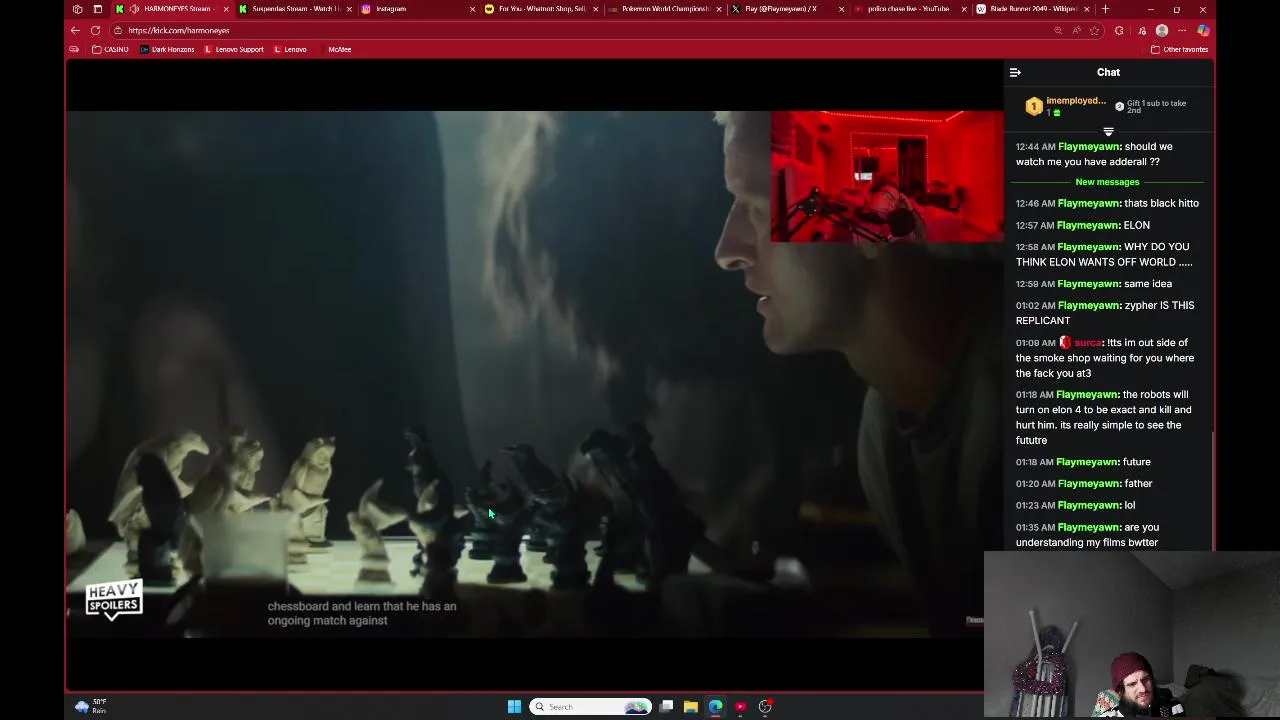Open the Lenovo bookmark
Image resolution: width=1280 pixels, height=720 pixels.
click(290, 49)
